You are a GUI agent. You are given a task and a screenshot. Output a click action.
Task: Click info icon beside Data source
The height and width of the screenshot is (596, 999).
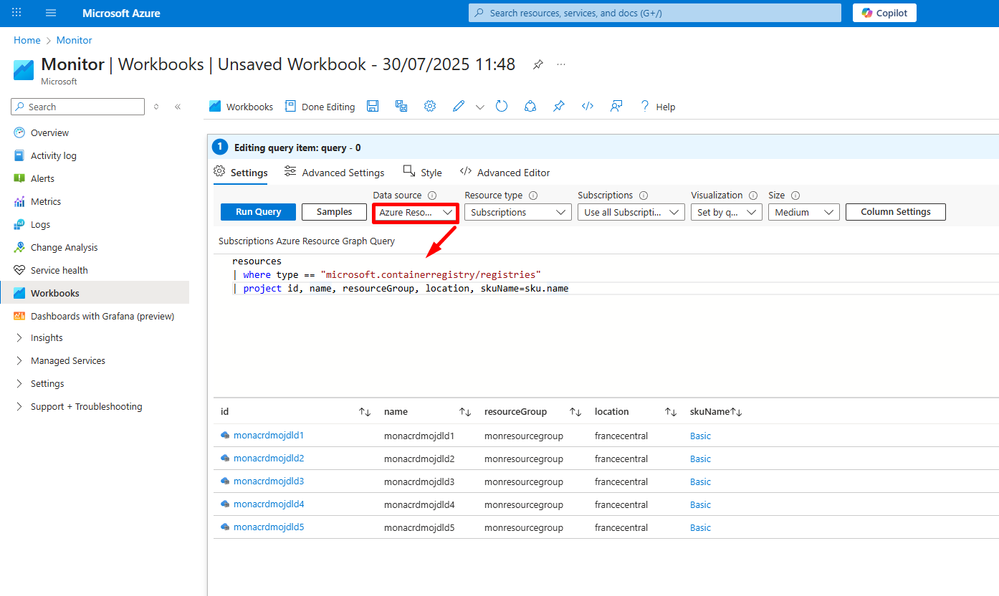tap(432, 196)
